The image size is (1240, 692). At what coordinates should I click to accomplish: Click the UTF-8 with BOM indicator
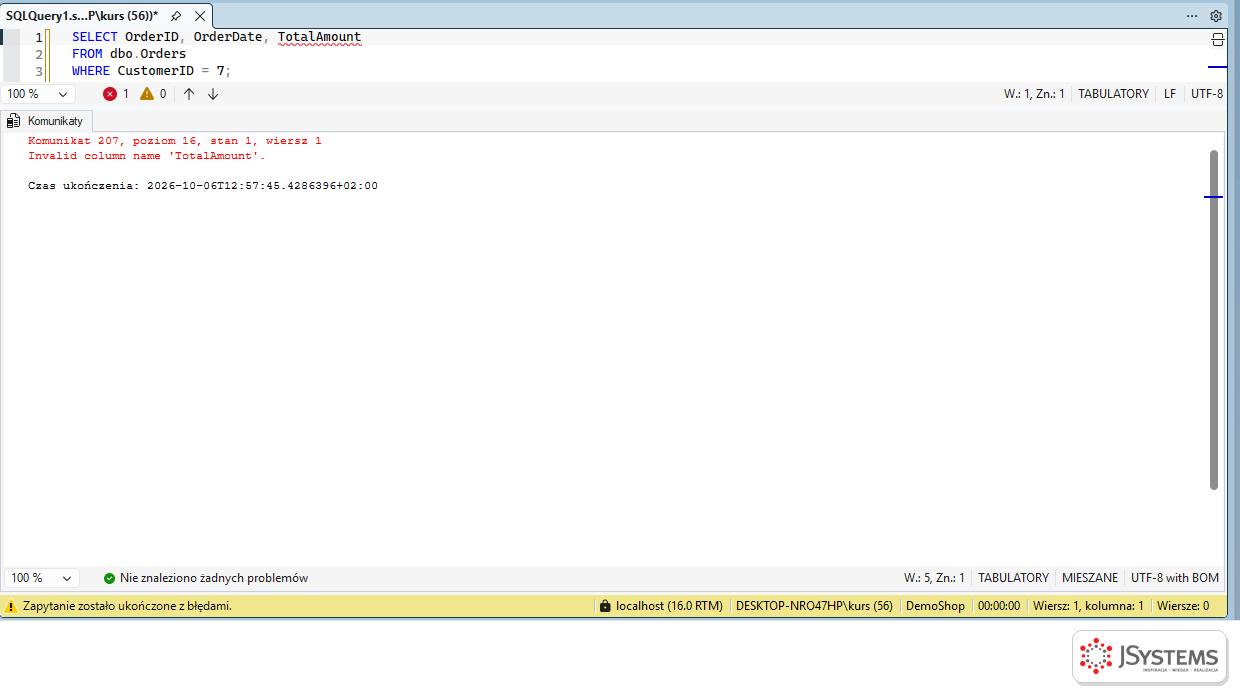(x=1175, y=578)
